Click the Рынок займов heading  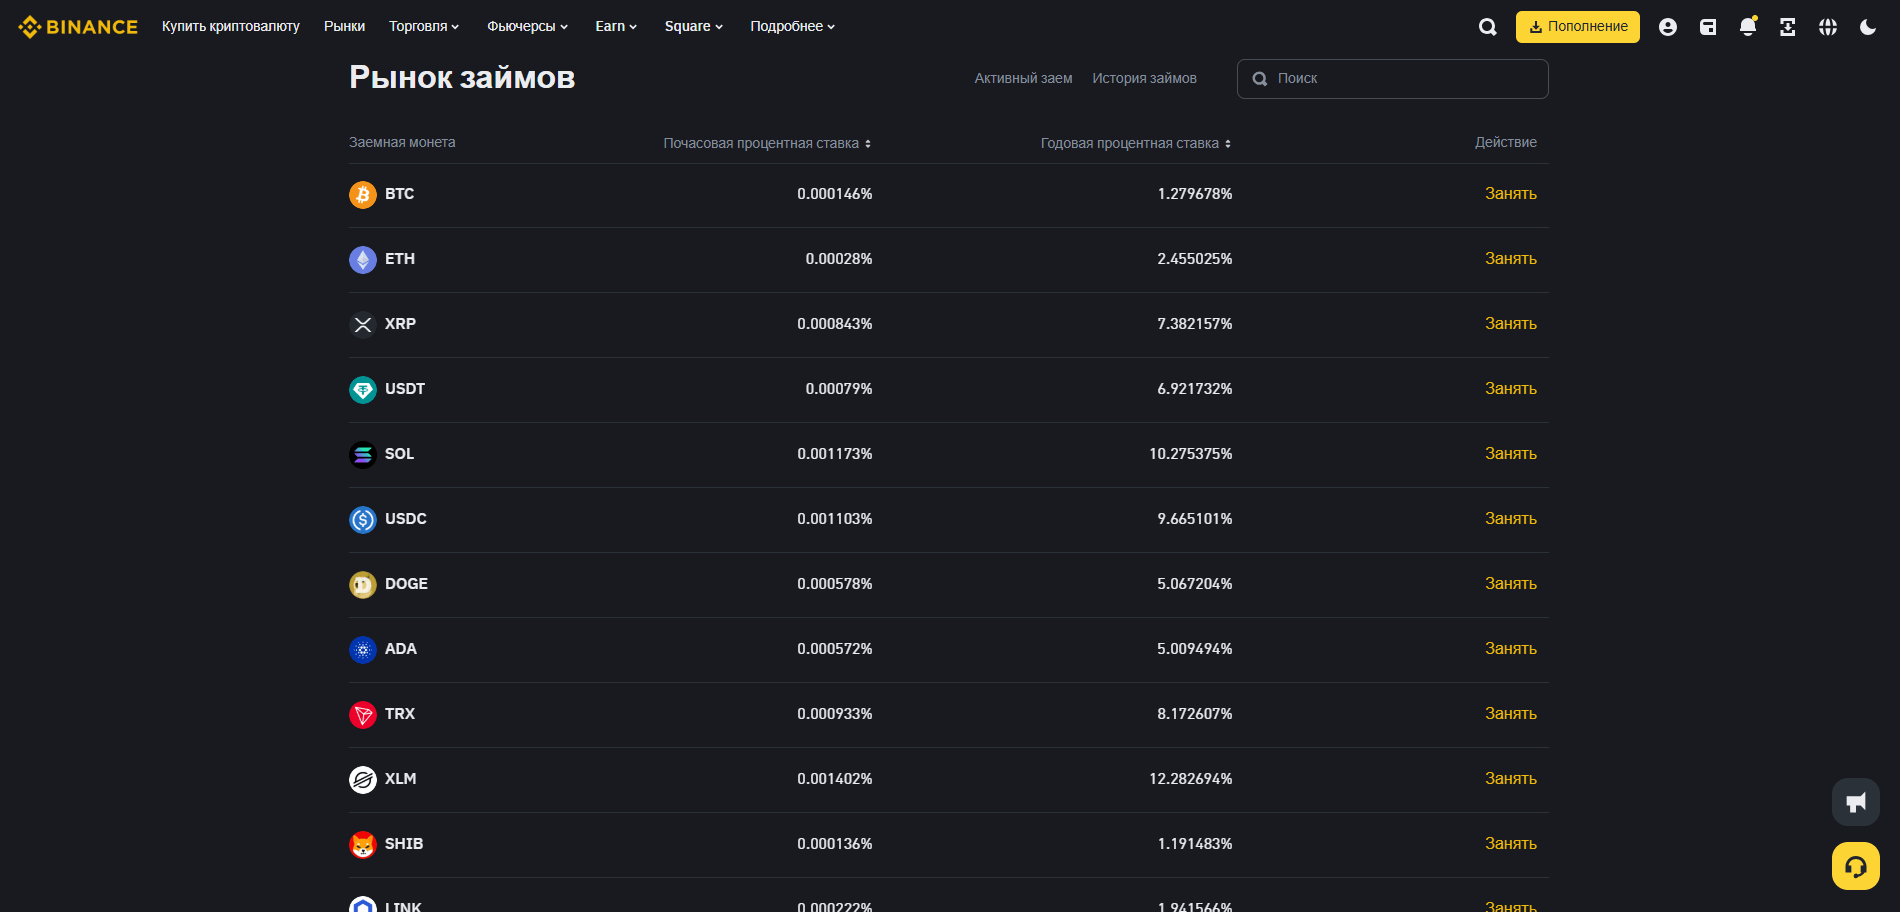coord(462,78)
